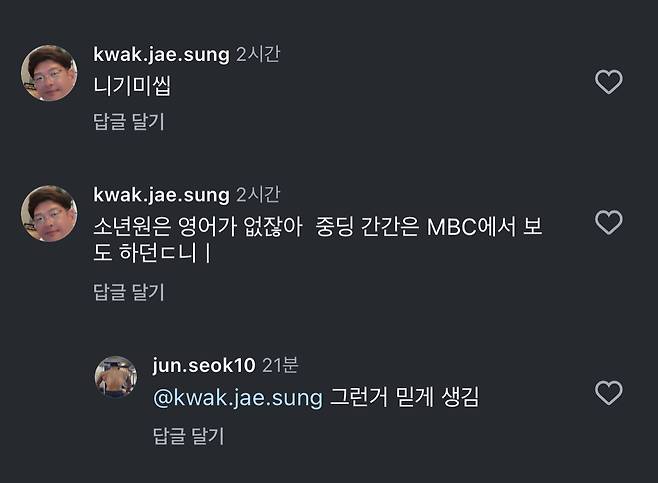Click the '2시간' timestamp on the first comment

point(258,54)
